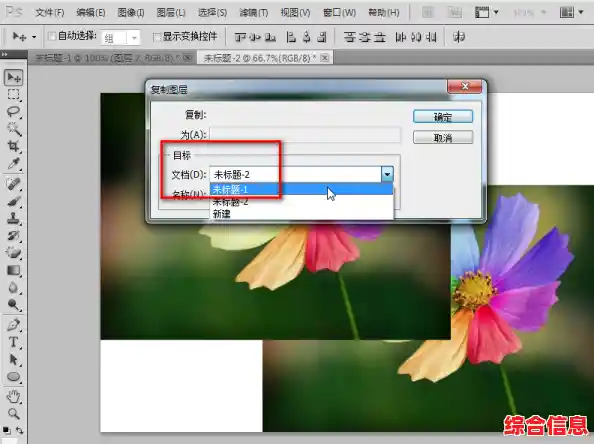Open the 编辑(E) menu

[x=91, y=13]
